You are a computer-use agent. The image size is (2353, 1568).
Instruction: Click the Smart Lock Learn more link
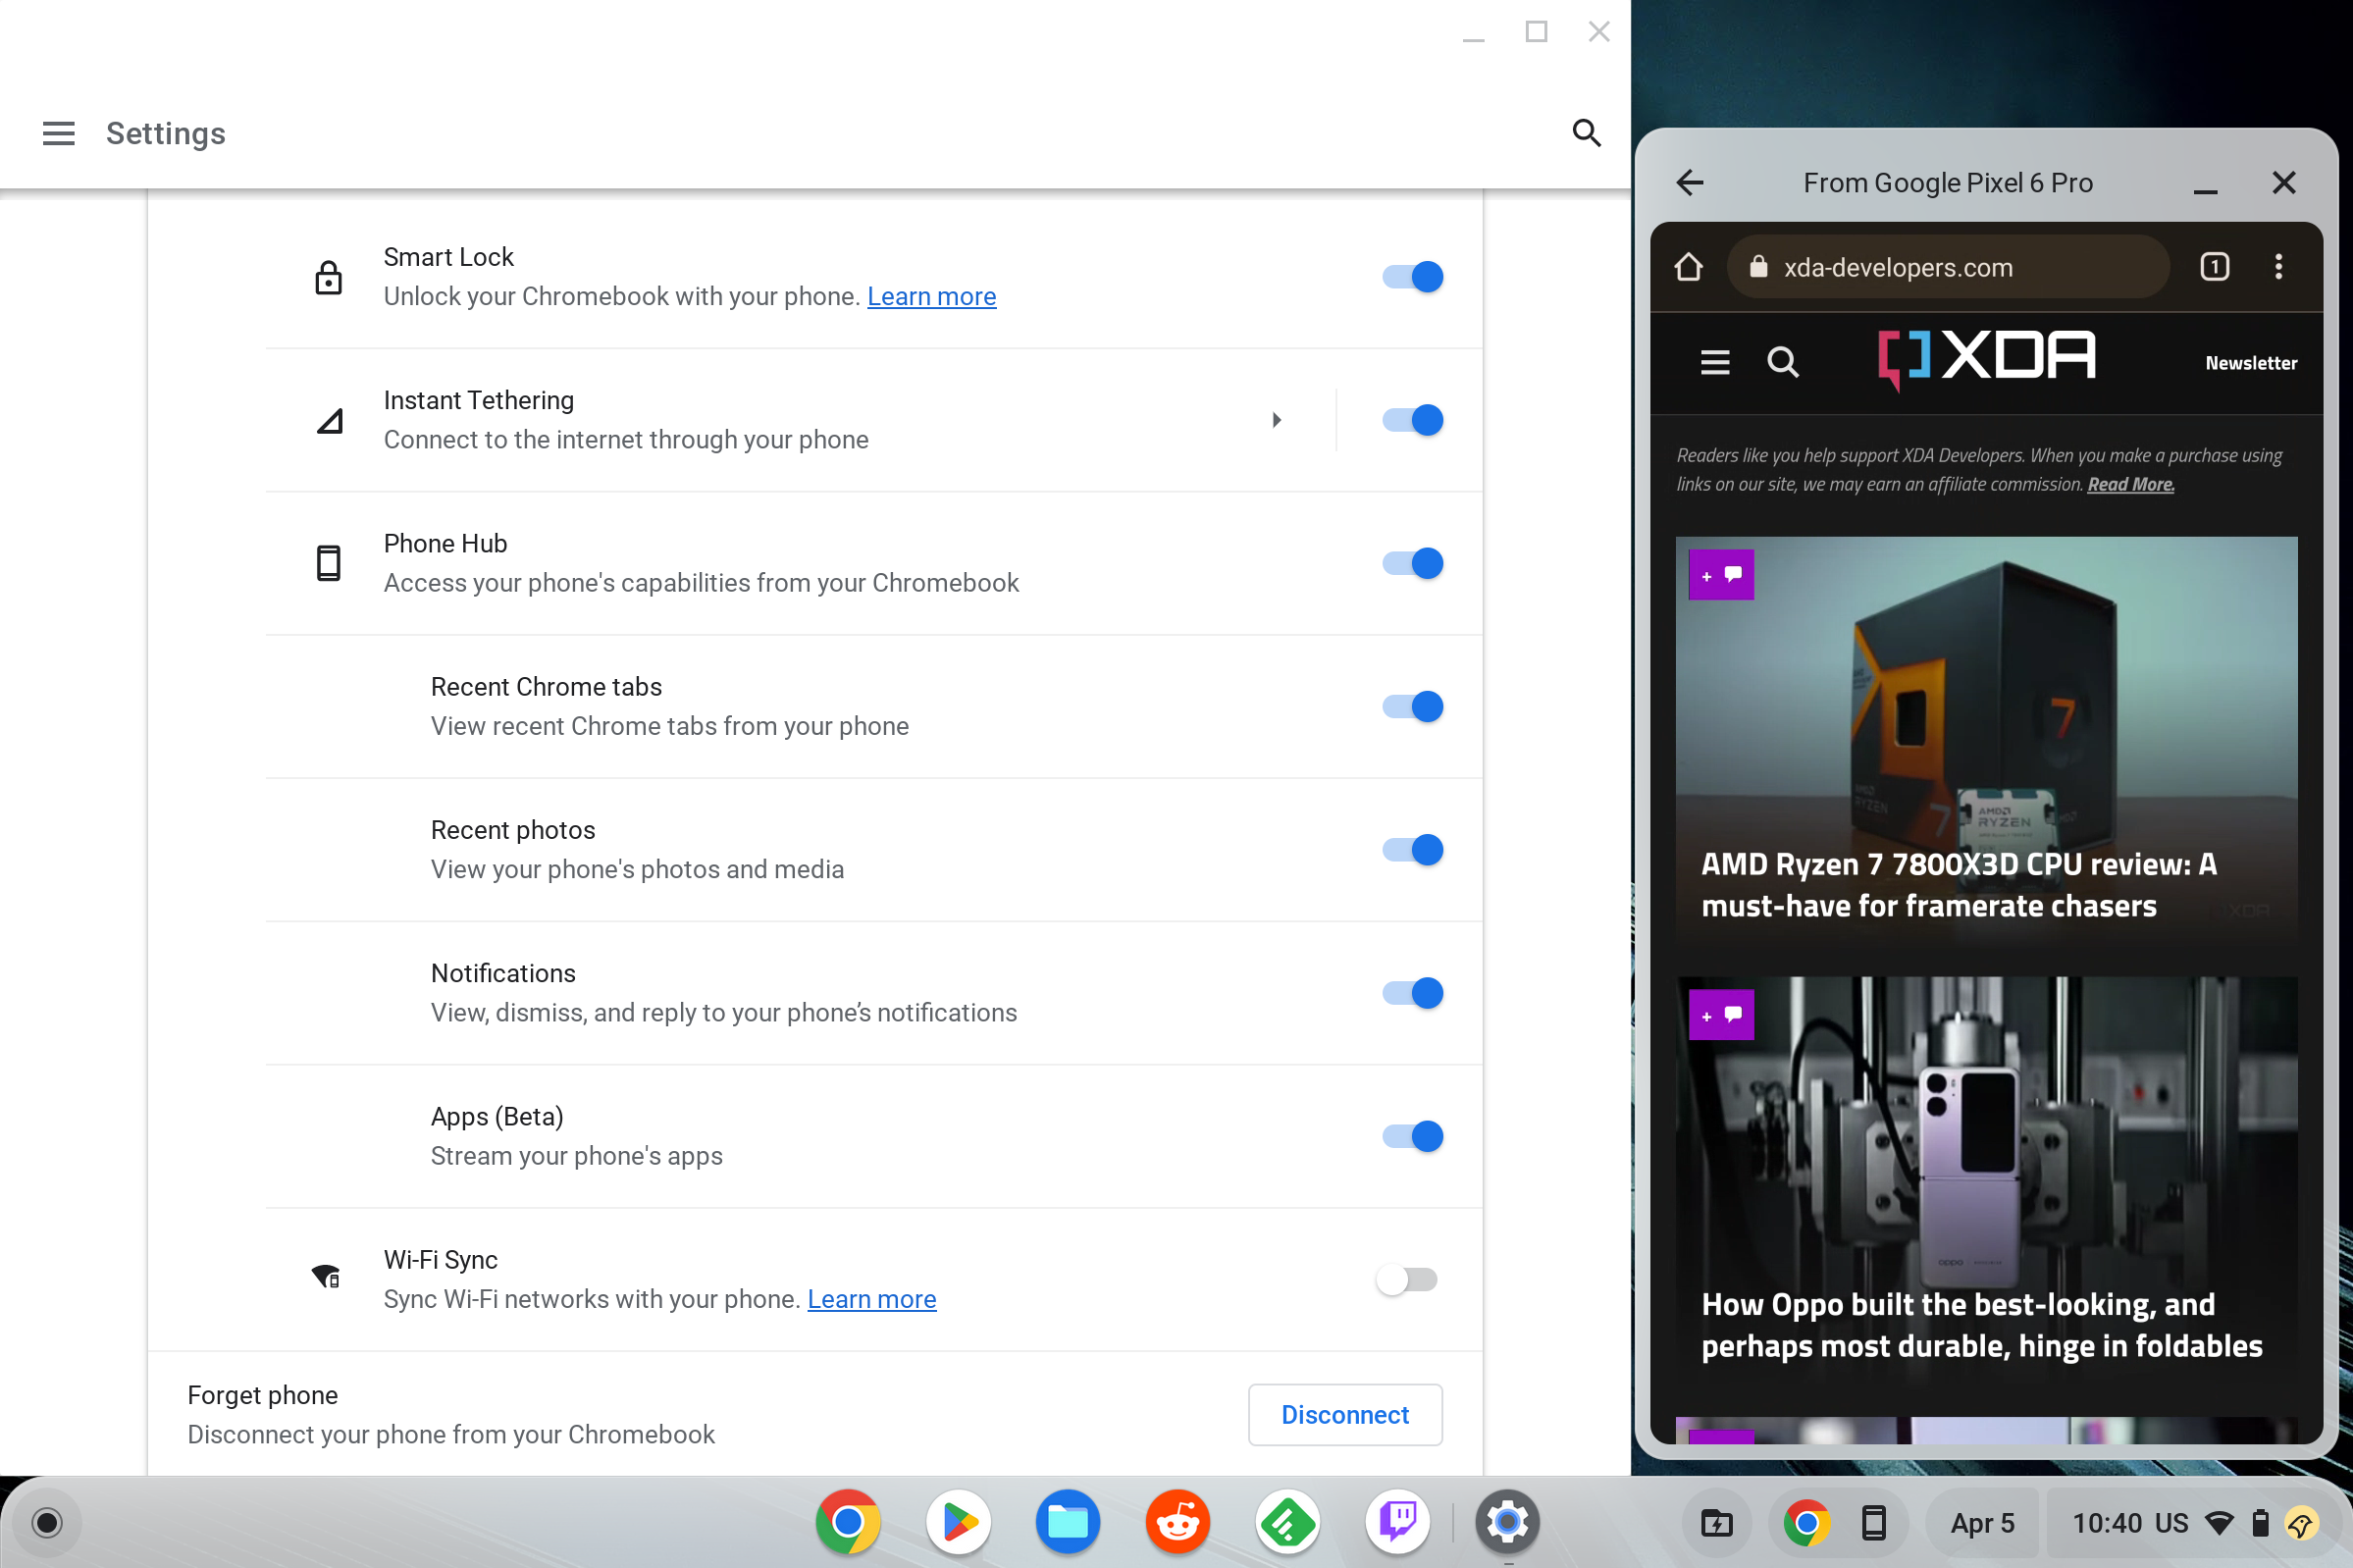(931, 295)
